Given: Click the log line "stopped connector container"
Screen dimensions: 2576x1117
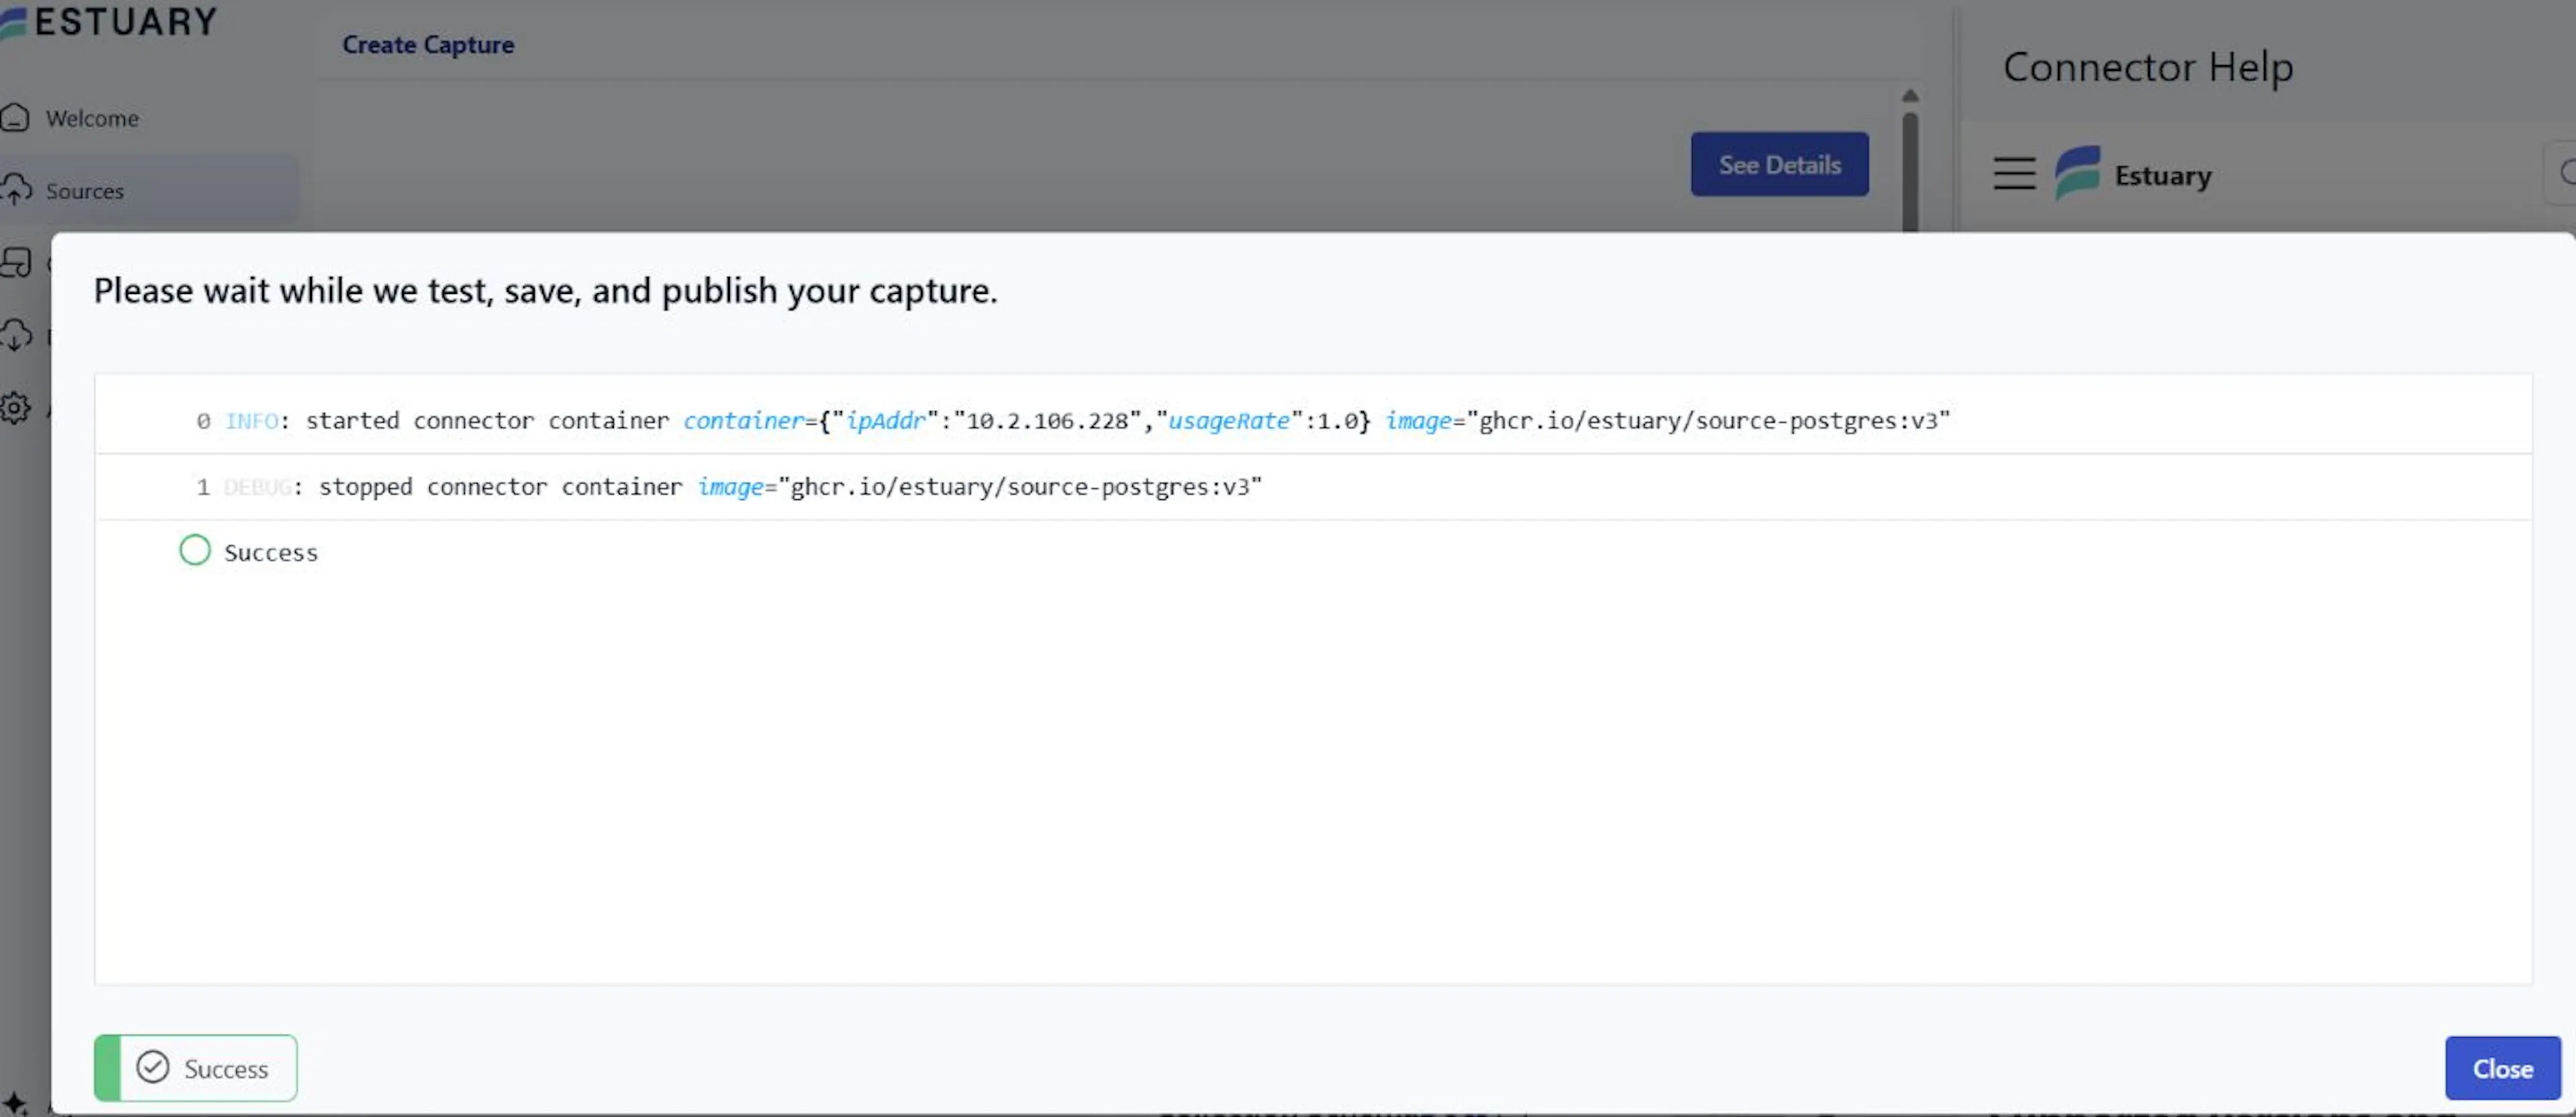Looking at the screenshot, I should [1313, 487].
